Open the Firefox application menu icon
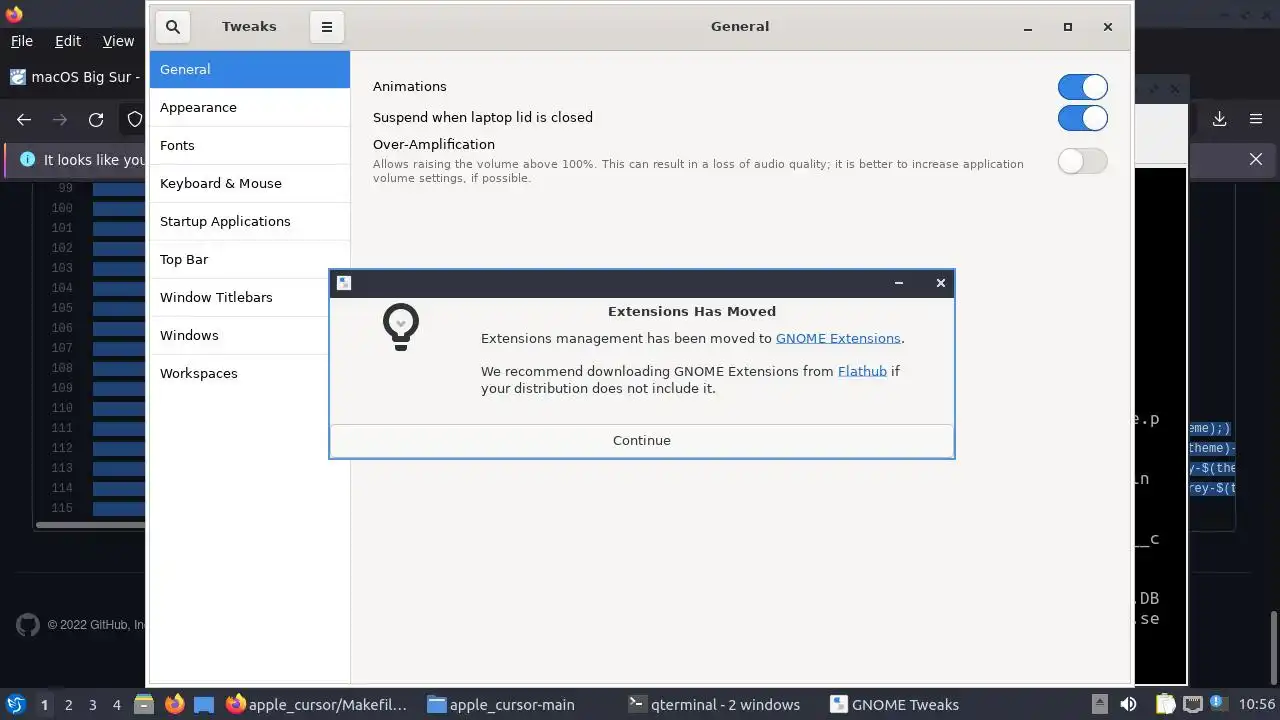The width and height of the screenshot is (1280, 720). click(1256, 119)
